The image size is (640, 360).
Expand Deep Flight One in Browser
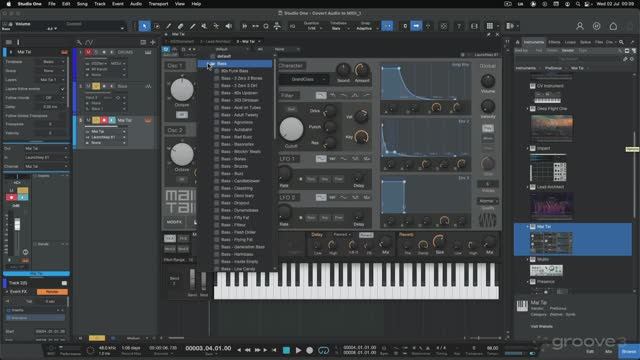[528, 109]
